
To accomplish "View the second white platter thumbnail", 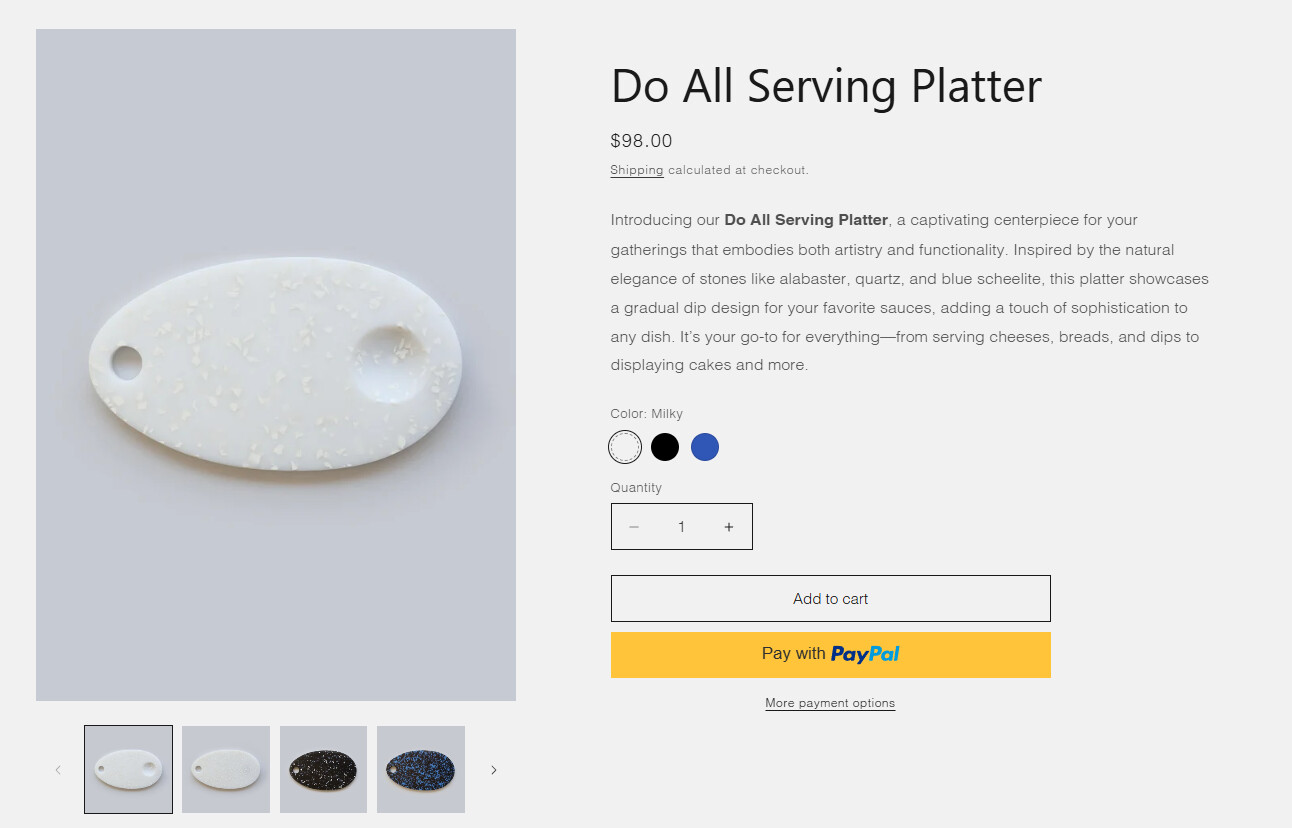I will coord(226,770).
